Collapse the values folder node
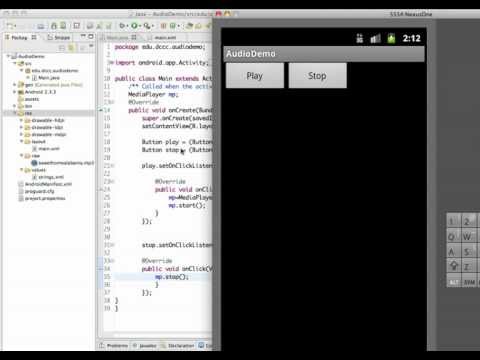 (21, 170)
